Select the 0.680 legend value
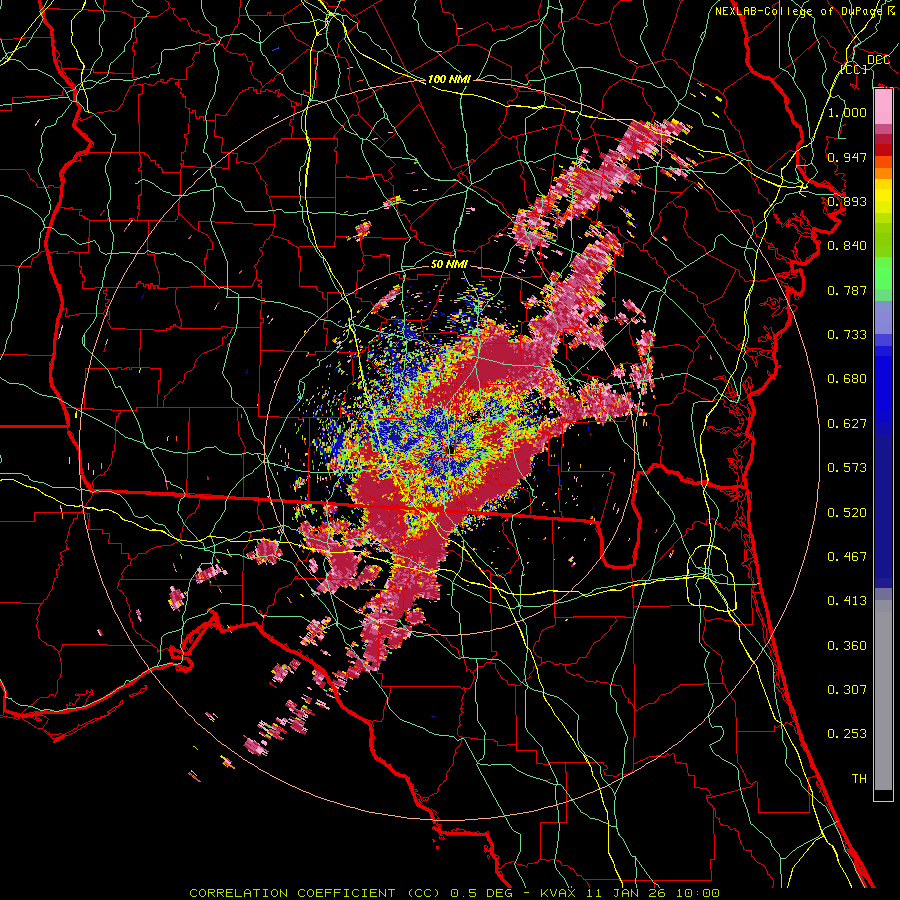Viewport: 900px width, 900px height. [x=847, y=379]
